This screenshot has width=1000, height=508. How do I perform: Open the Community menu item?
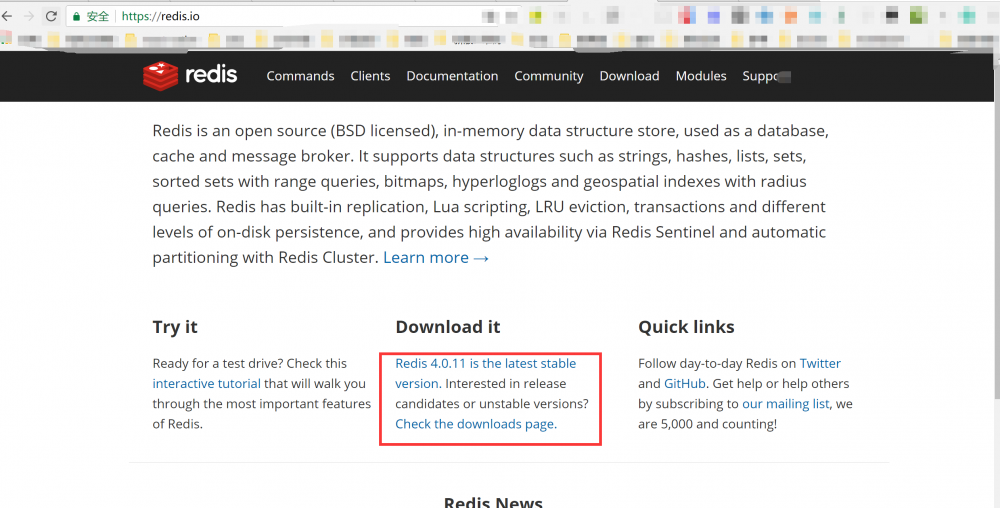coord(548,76)
